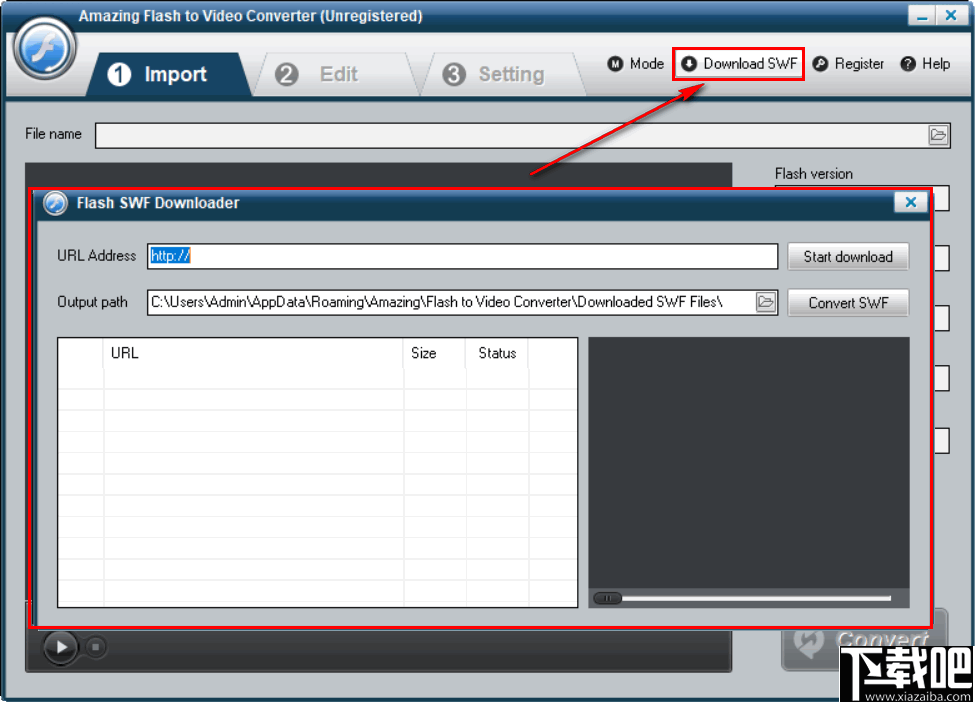
Task: Click the Start download button
Action: pos(848,256)
